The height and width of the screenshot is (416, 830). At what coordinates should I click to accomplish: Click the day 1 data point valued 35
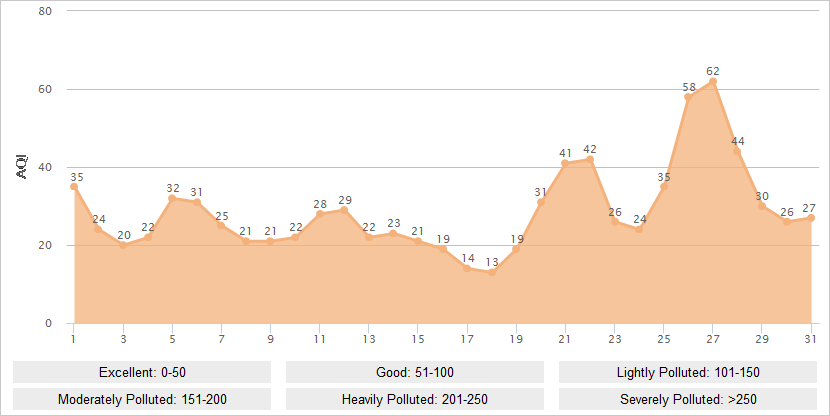[74, 186]
